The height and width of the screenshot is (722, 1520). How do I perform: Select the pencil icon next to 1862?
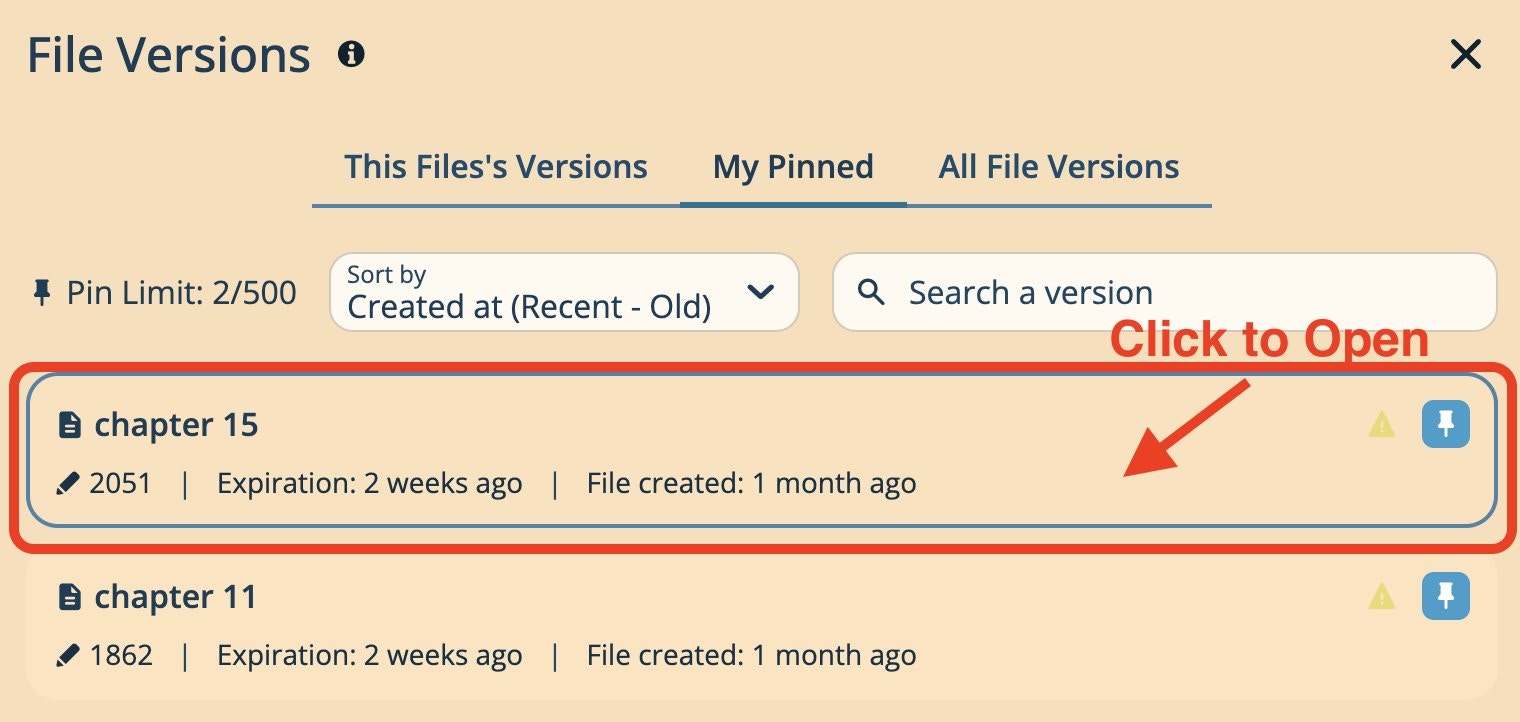pos(68,654)
